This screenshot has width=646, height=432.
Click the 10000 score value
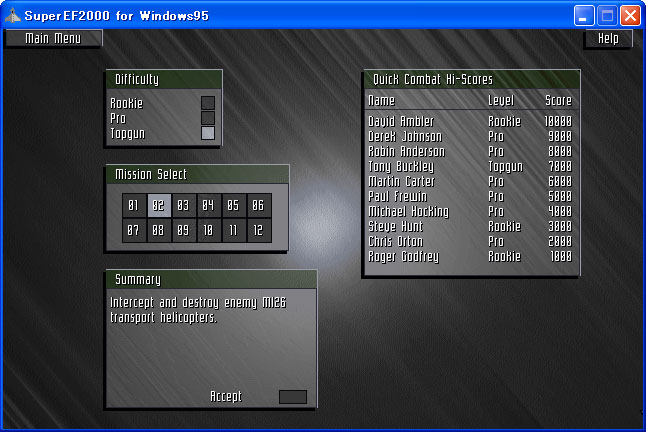click(558, 121)
